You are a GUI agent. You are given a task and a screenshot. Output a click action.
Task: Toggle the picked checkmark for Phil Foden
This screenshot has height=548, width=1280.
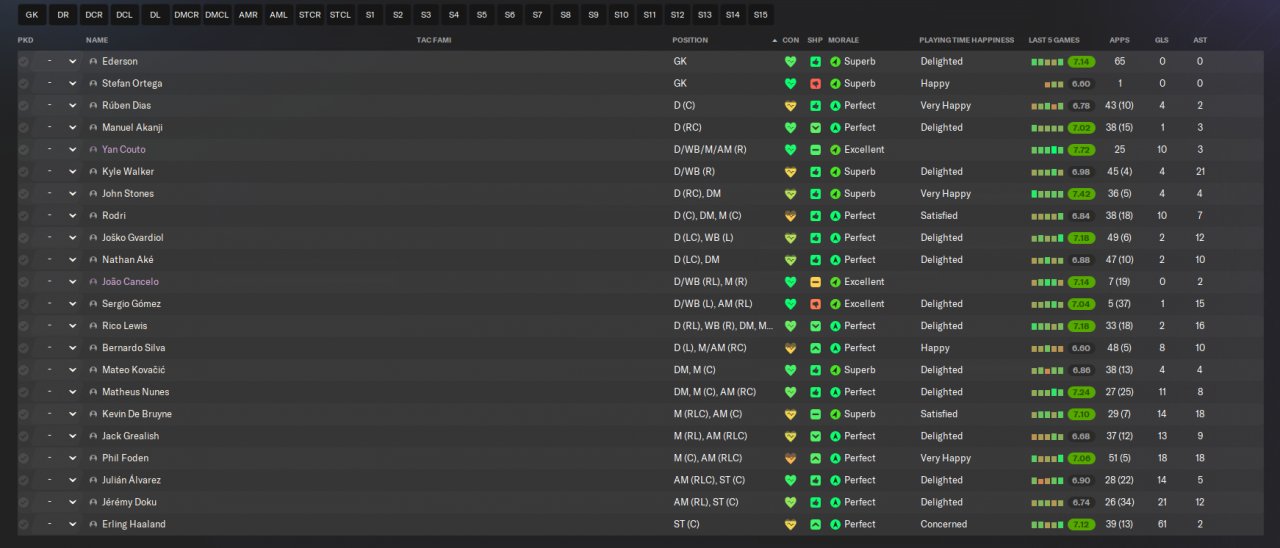pyautogui.click(x=24, y=457)
